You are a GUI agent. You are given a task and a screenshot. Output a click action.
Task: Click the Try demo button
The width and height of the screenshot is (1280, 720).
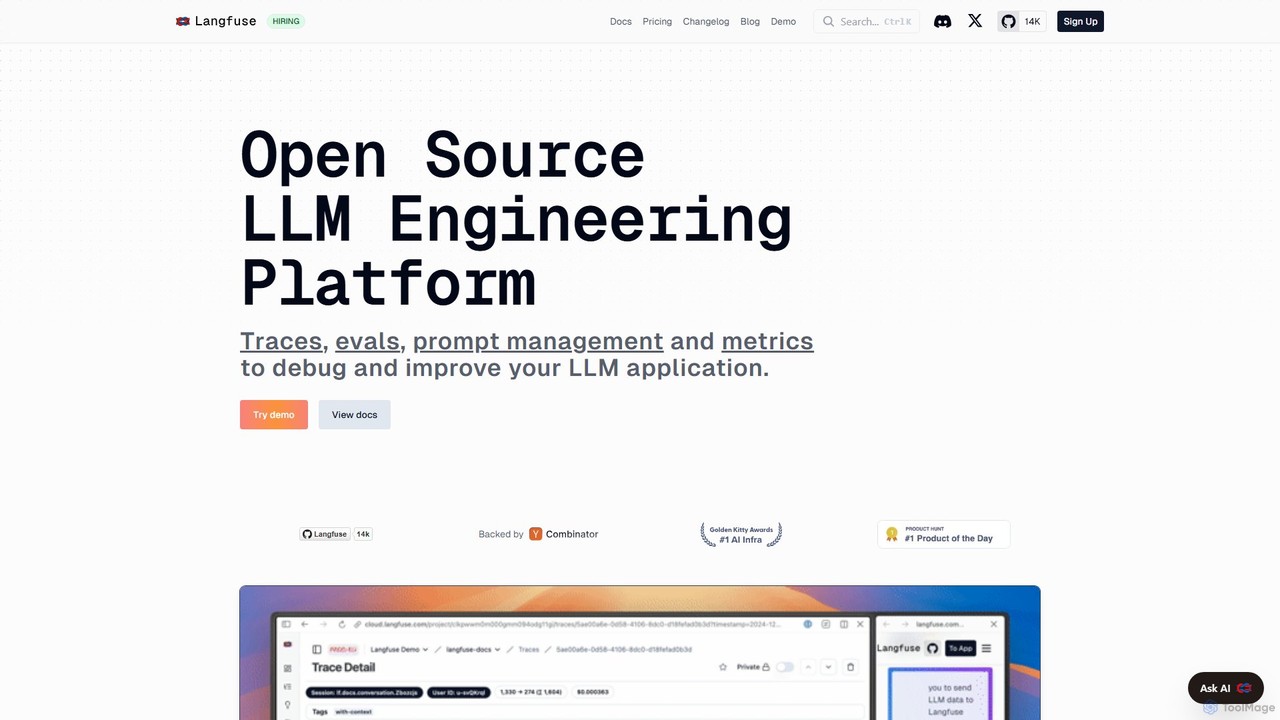(274, 414)
